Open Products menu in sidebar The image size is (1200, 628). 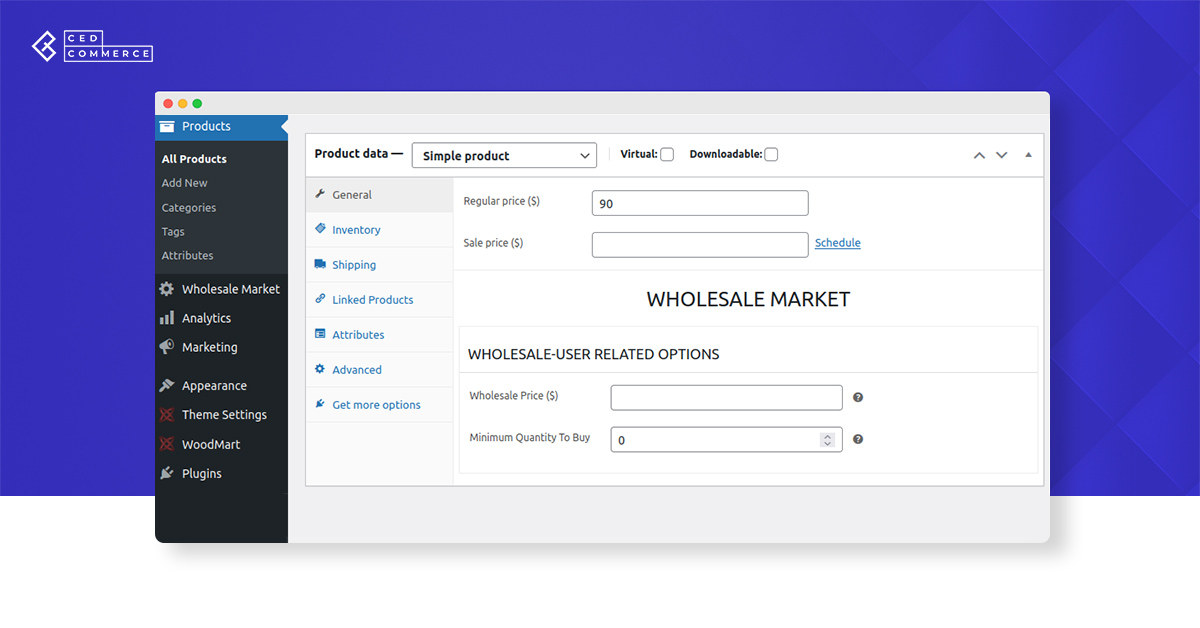pyautogui.click(x=221, y=127)
